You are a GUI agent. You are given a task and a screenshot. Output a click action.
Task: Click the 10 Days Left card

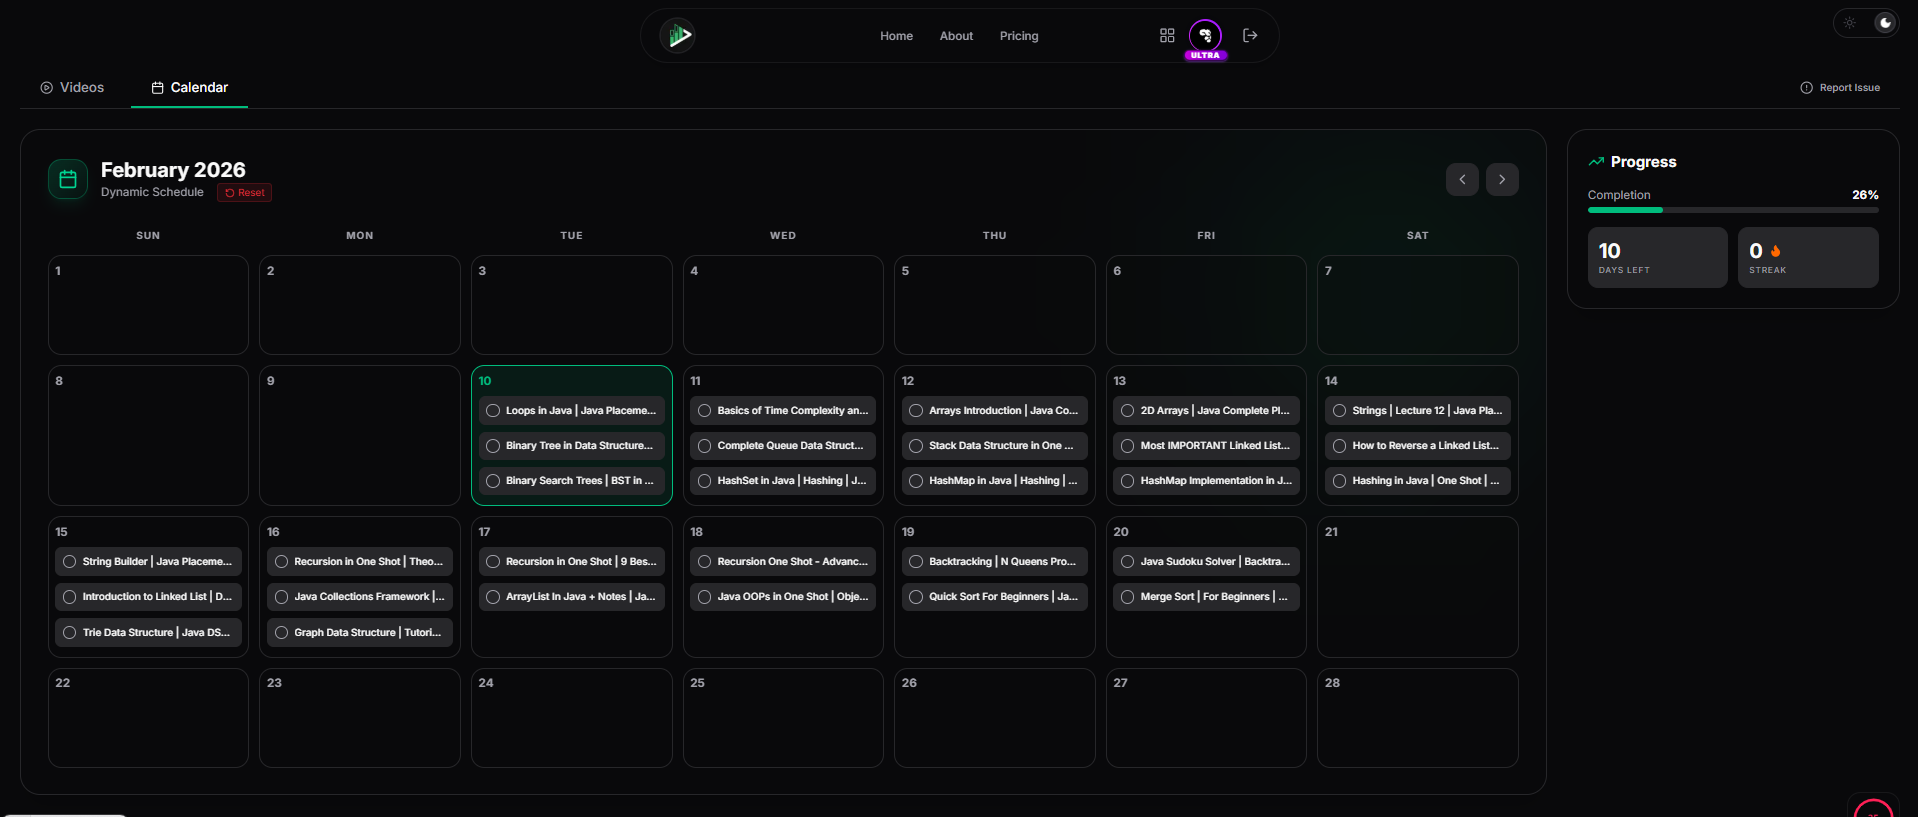(x=1658, y=258)
